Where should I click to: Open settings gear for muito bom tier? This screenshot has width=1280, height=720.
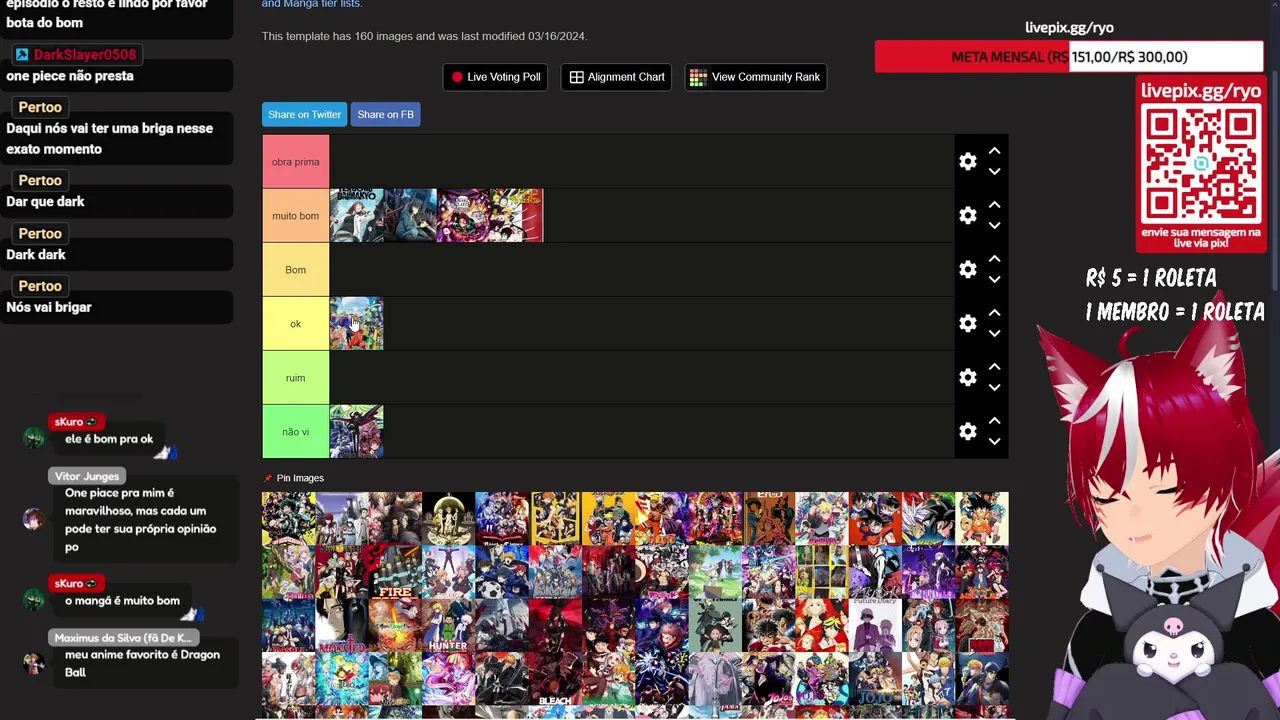coord(967,216)
